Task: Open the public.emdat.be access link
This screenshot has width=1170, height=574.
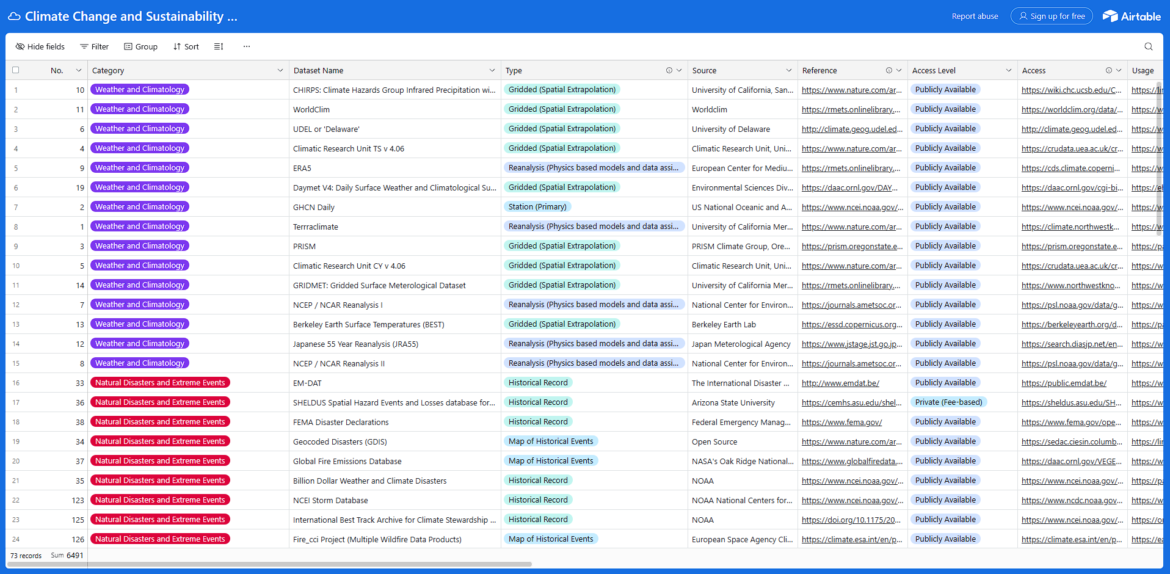Action: pyautogui.click(x=1063, y=383)
